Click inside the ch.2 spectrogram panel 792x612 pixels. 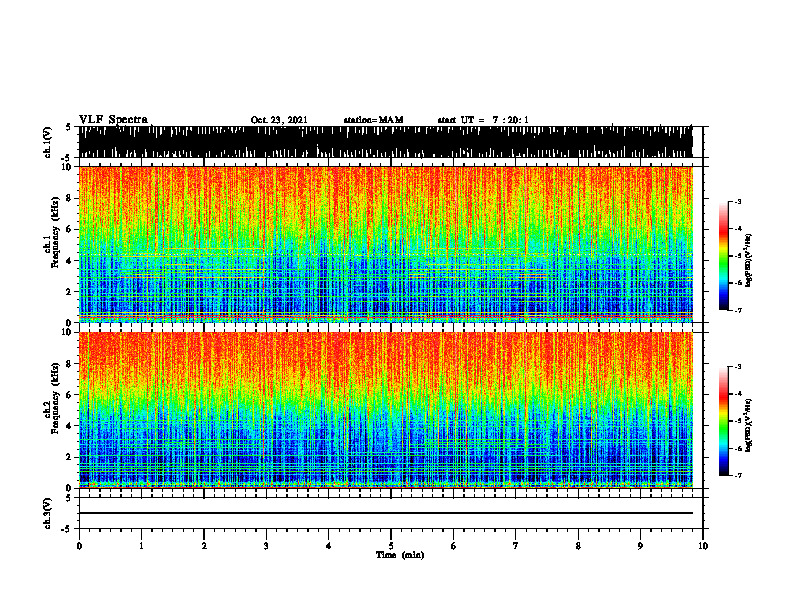click(x=385, y=410)
